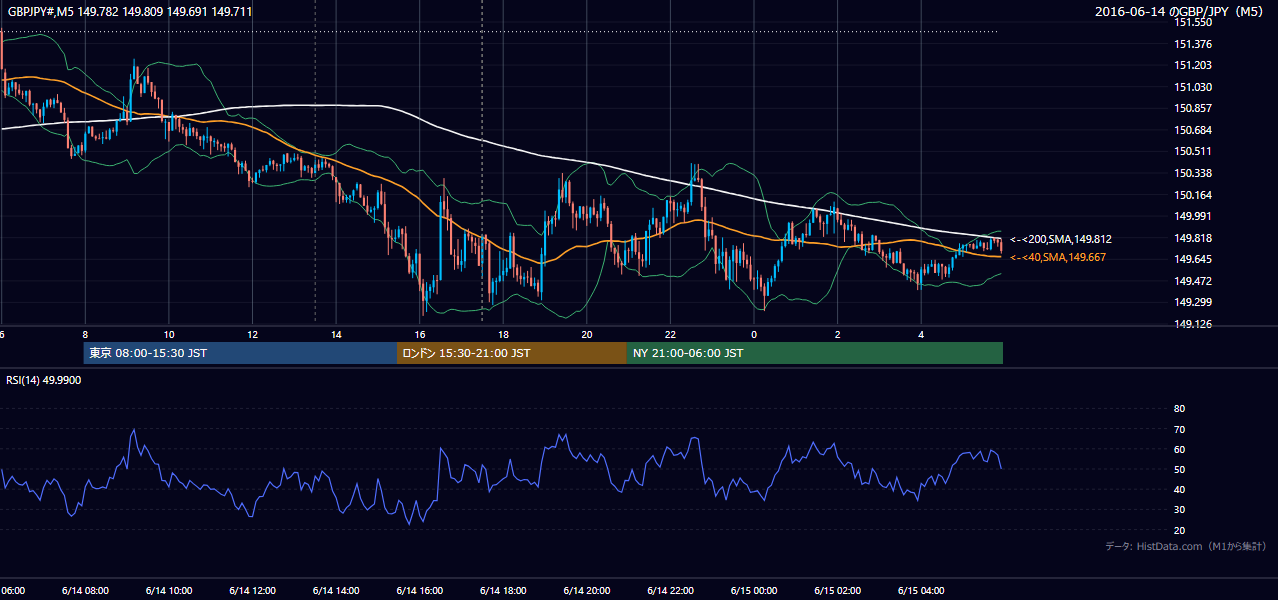
Task: Click the hour 16 tick under price chart
Action: (x=420, y=335)
